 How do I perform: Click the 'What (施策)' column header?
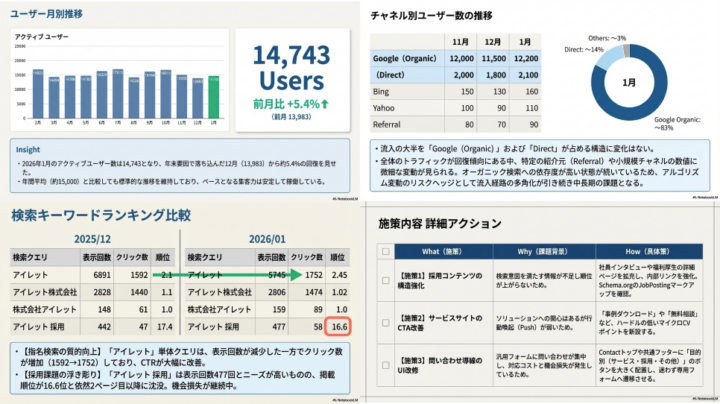tap(442, 252)
